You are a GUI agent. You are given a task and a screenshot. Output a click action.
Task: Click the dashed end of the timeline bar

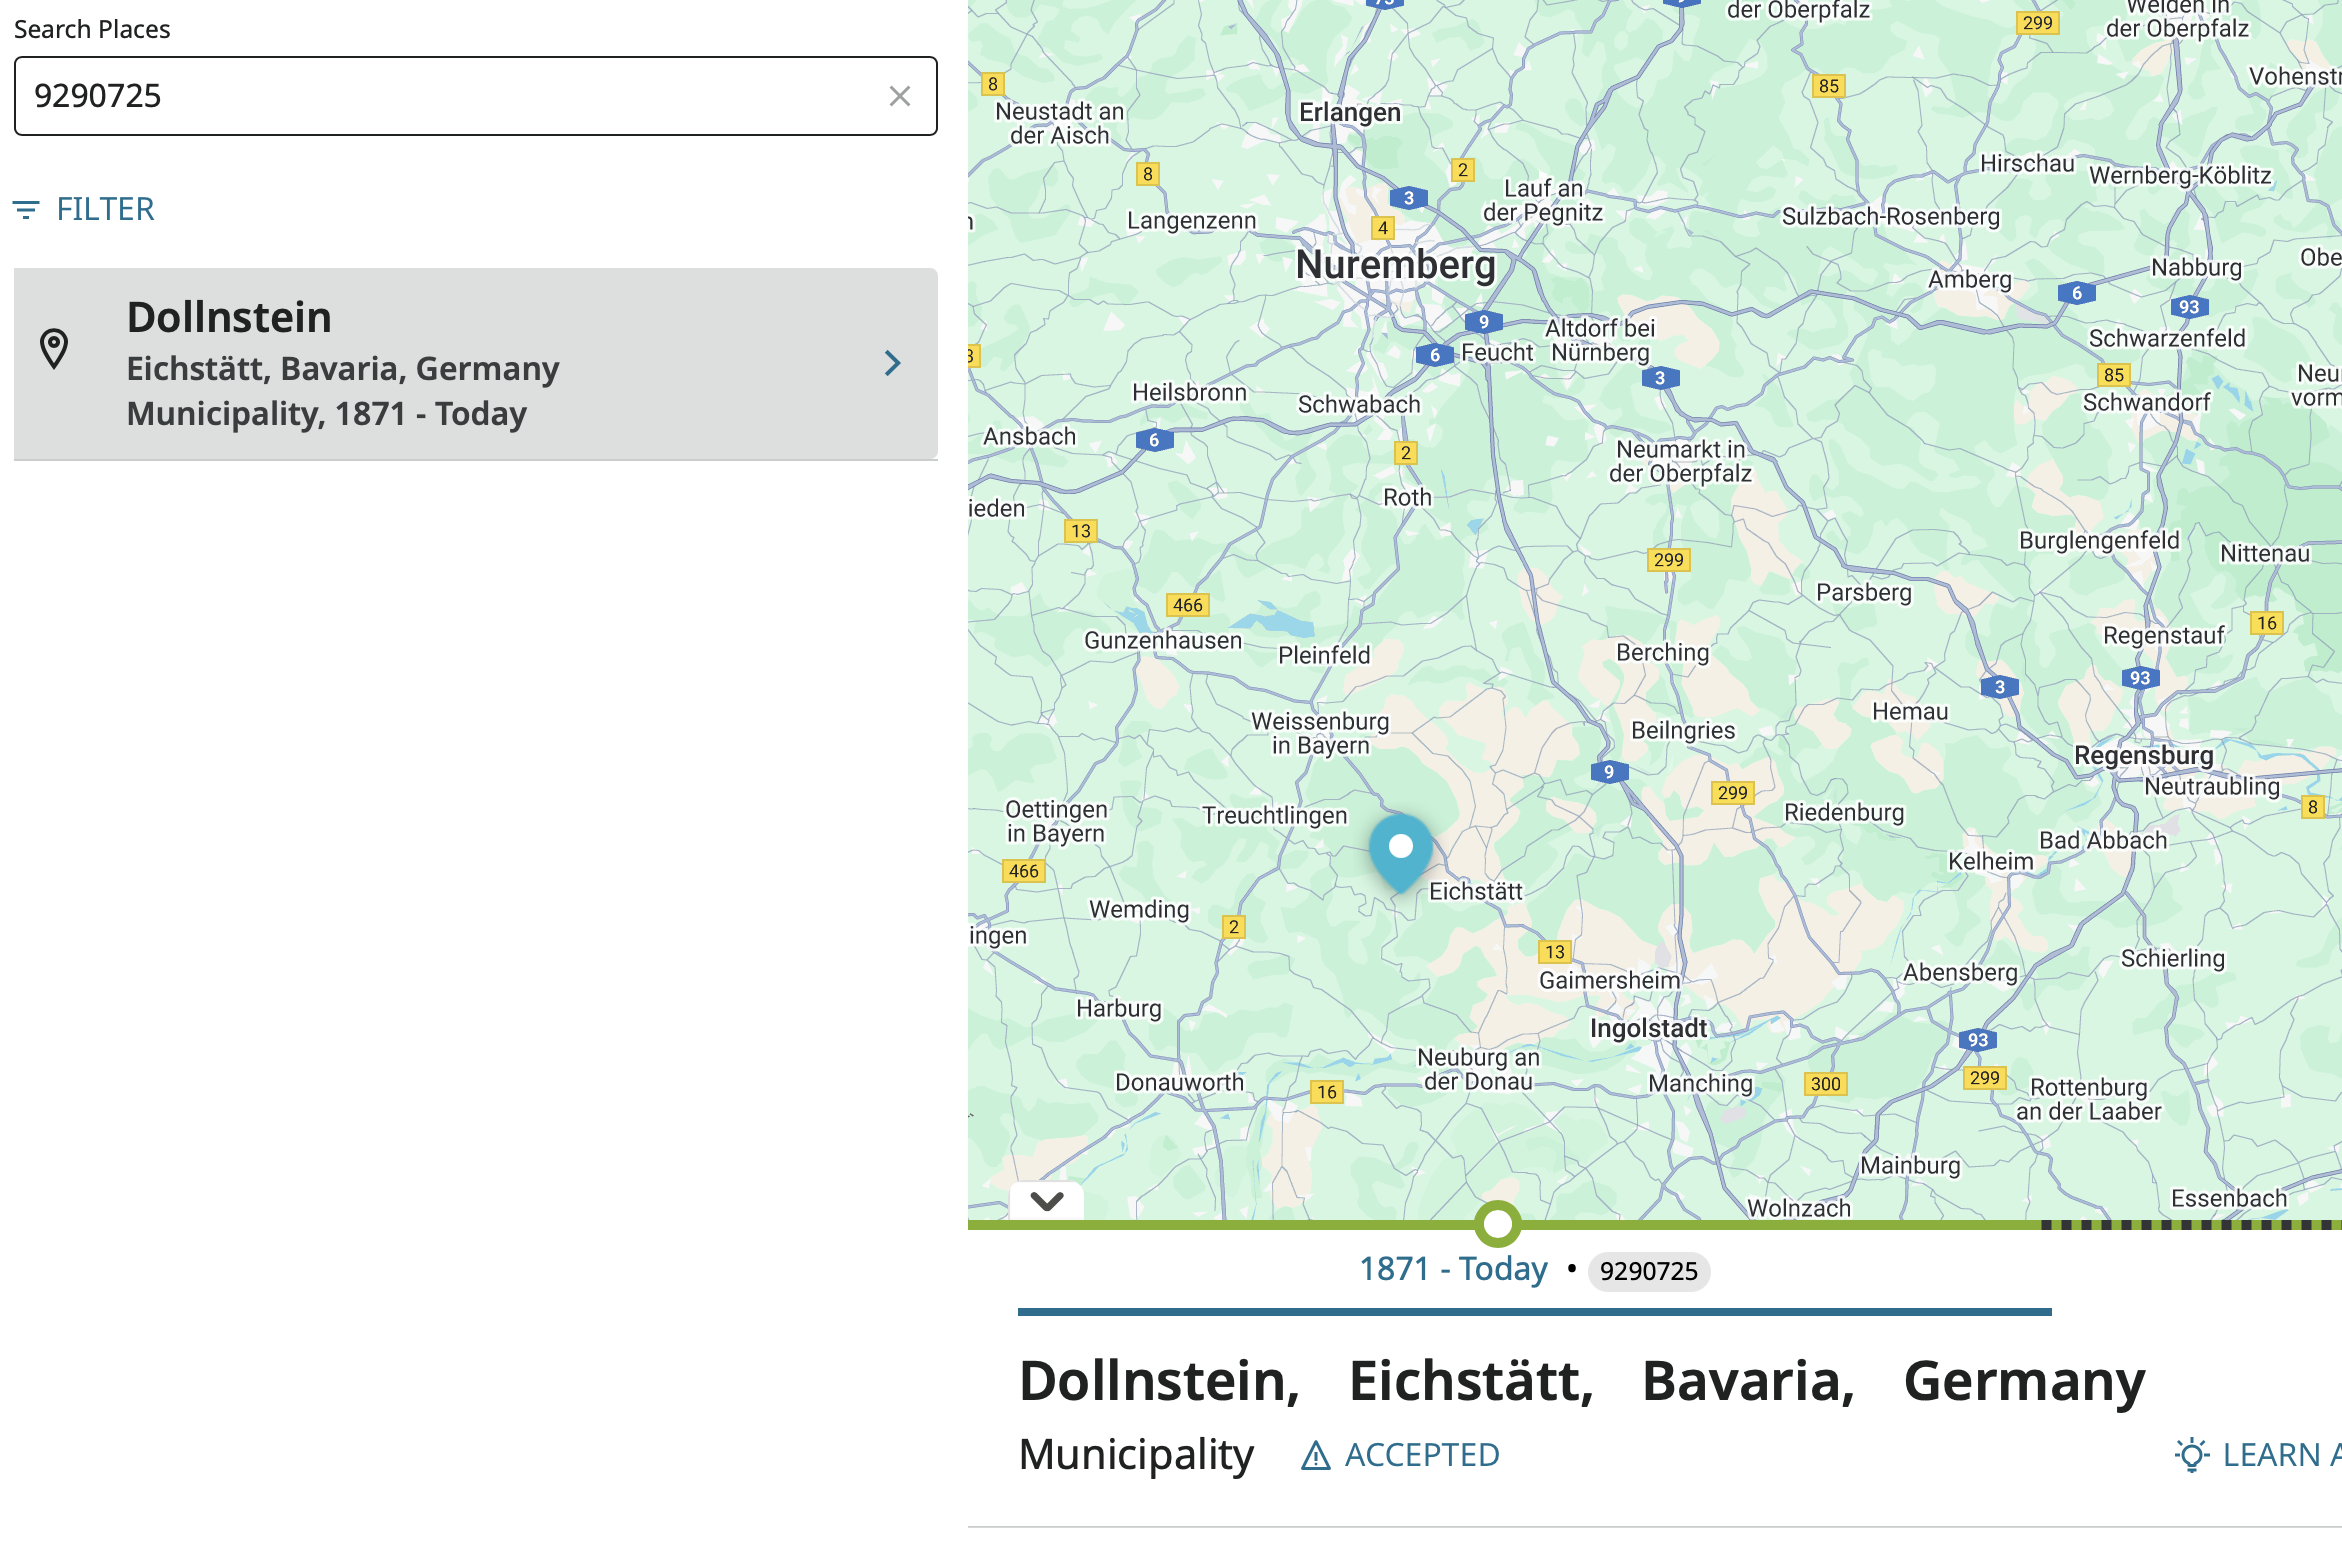tap(2190, 1224)
